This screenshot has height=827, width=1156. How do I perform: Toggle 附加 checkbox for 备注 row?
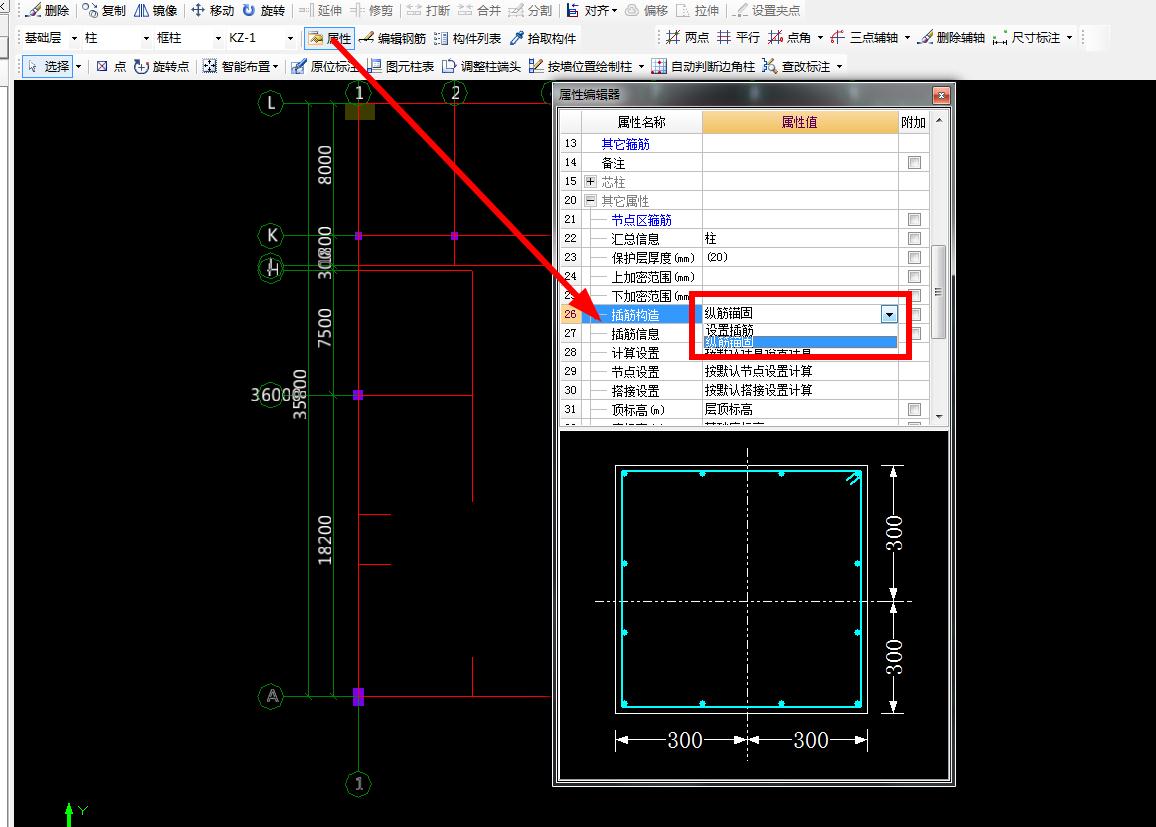pos(914,162)
